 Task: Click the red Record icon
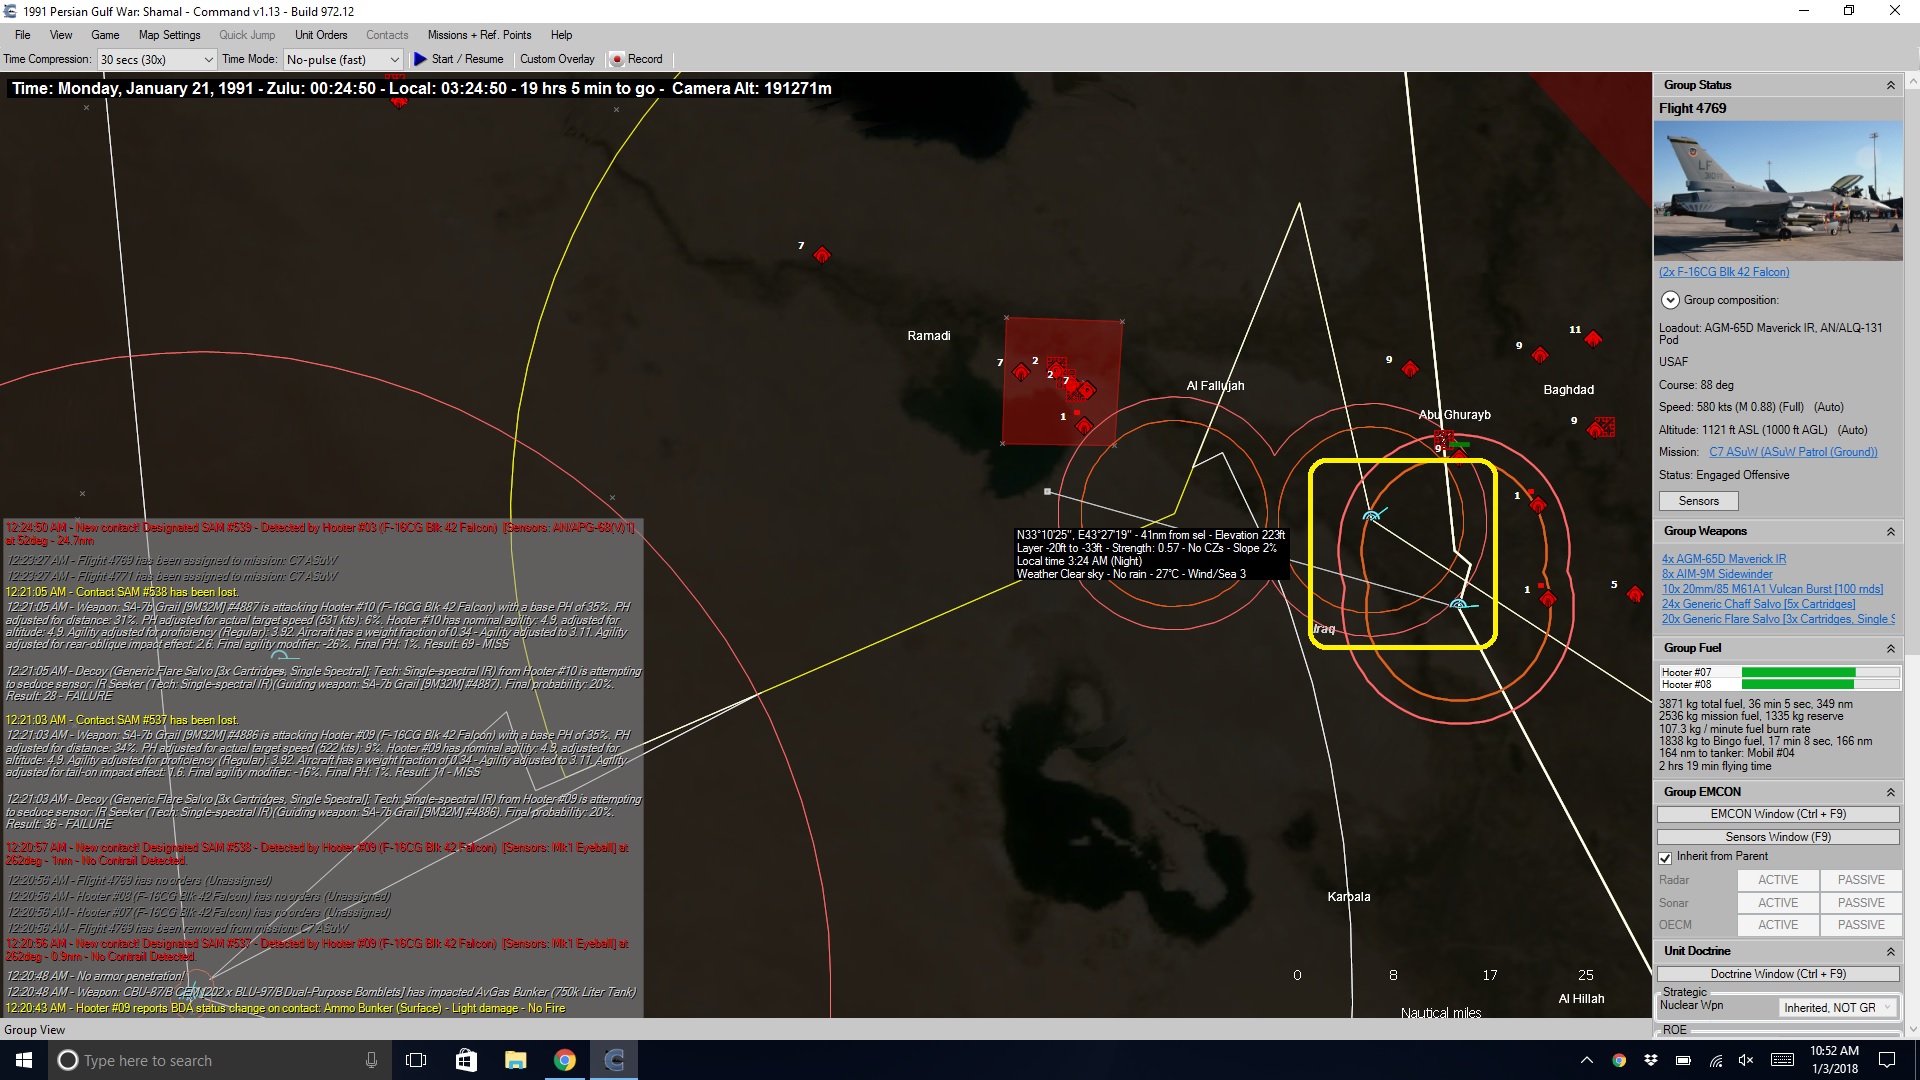pyautogui.click(x=617, y=59)
